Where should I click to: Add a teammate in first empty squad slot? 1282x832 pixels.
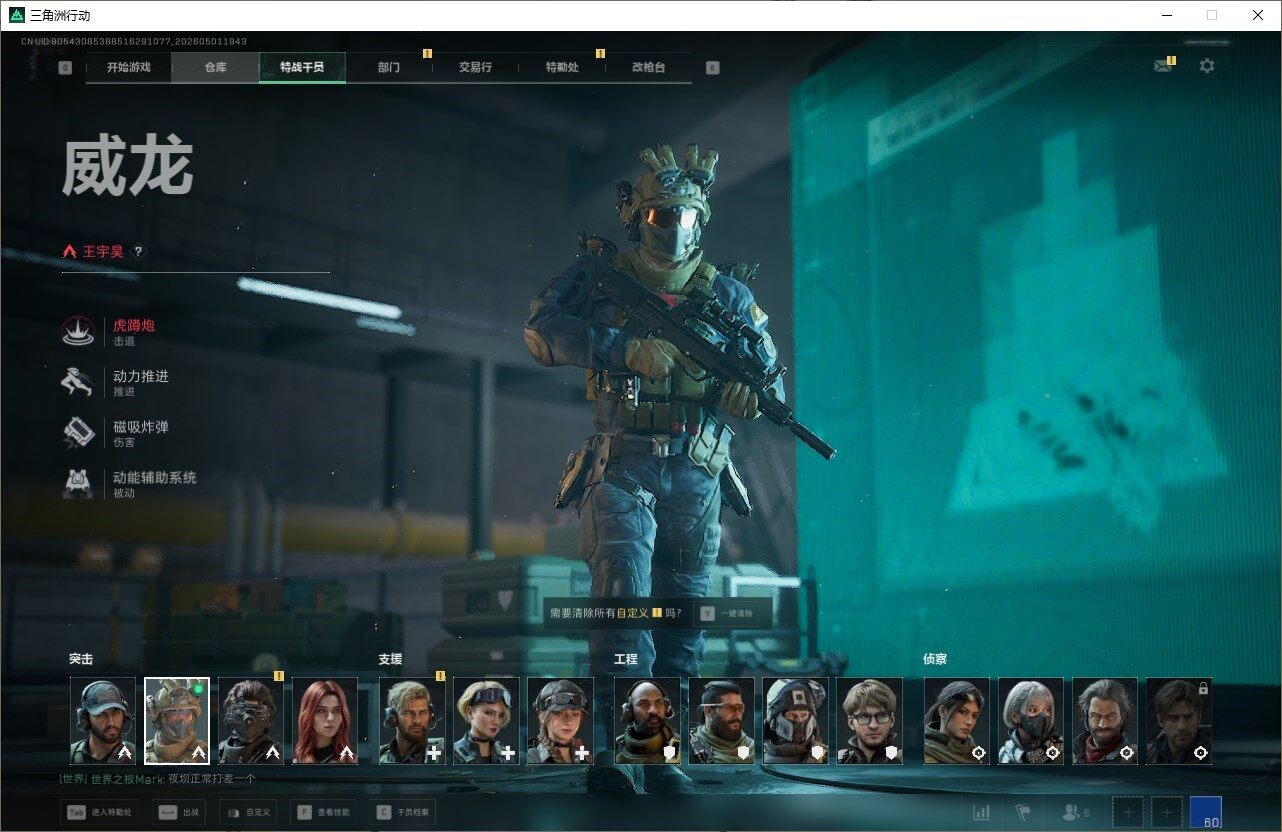click(1128, 813)
